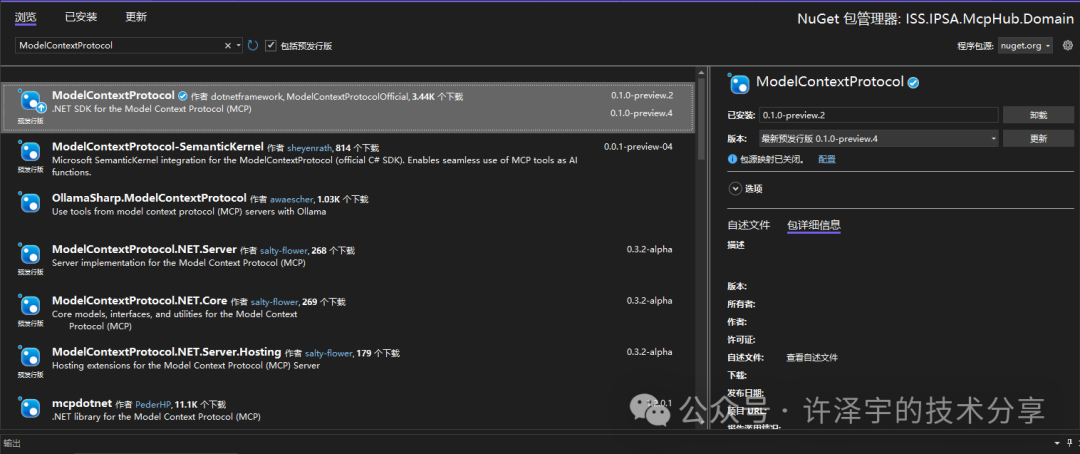Viewport: 1080px width, 454px height.
Task: Click the 查看自述文件 link
Action: coord(812,358)
